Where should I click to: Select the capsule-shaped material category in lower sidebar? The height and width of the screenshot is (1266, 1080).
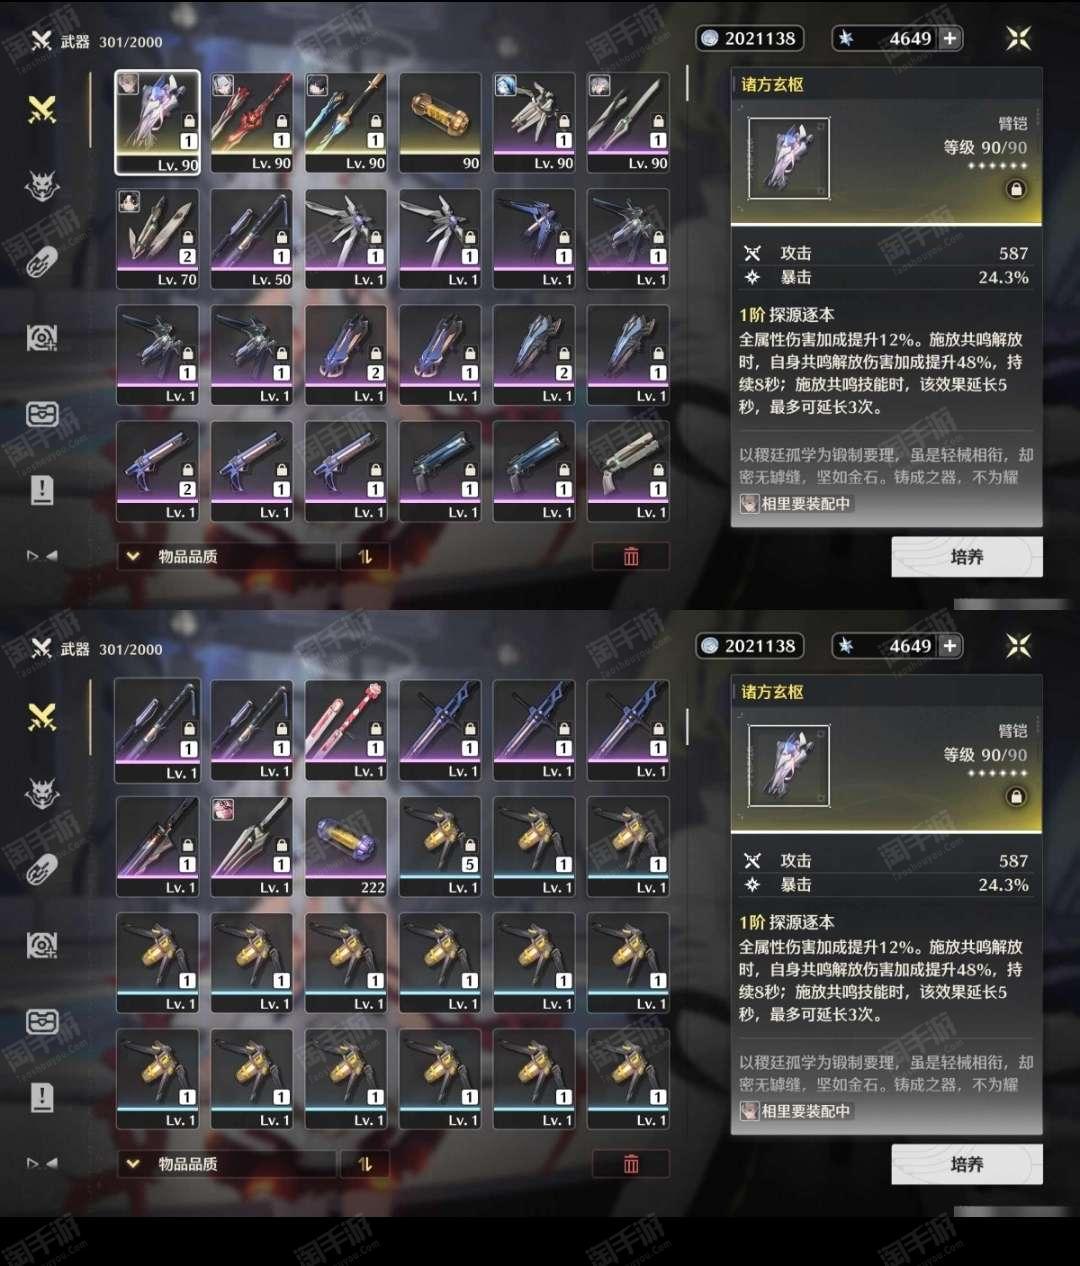click(42, 870)
